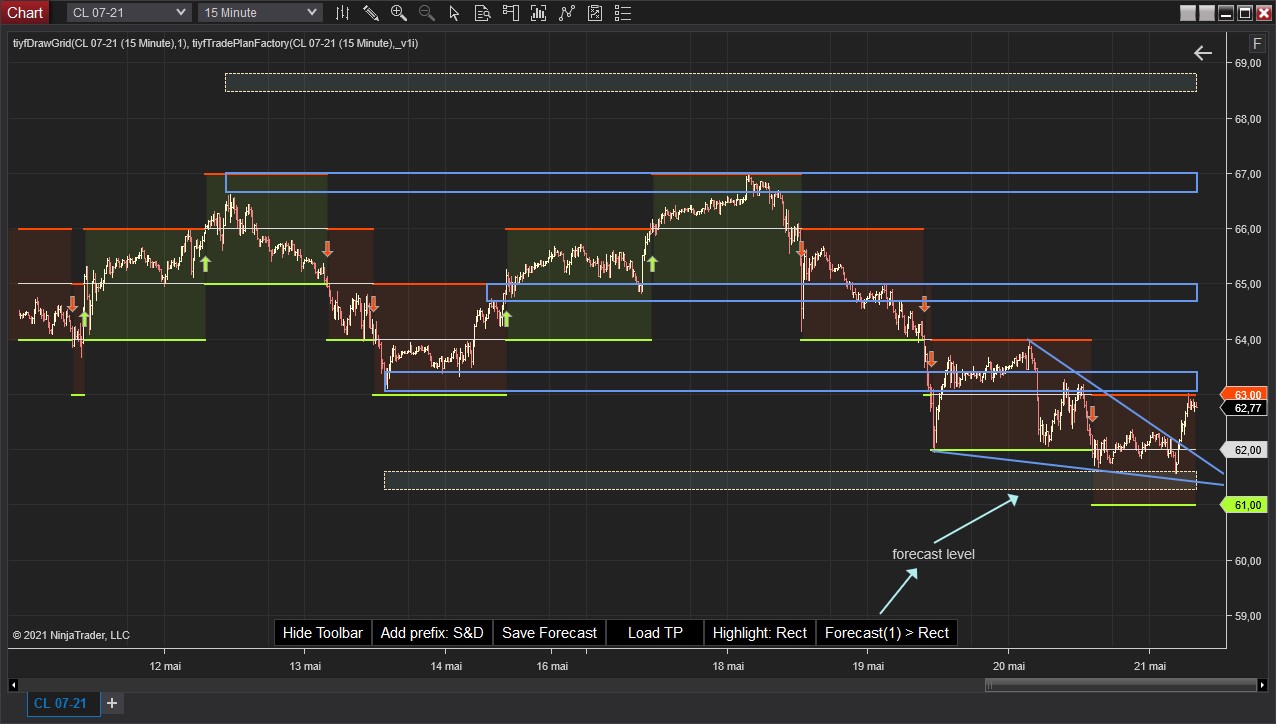Screen dimensions: 1276x724
Task: Click the Forecast(1) > Rect button
Action: [887, 633]
